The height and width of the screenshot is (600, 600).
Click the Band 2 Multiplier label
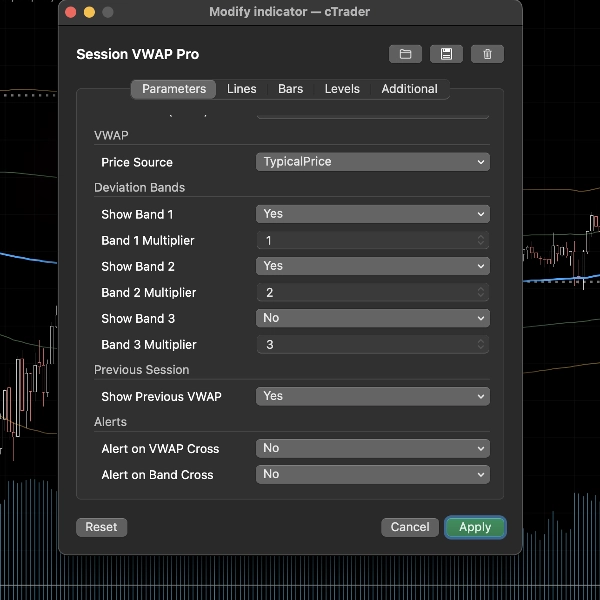[148, 292]
